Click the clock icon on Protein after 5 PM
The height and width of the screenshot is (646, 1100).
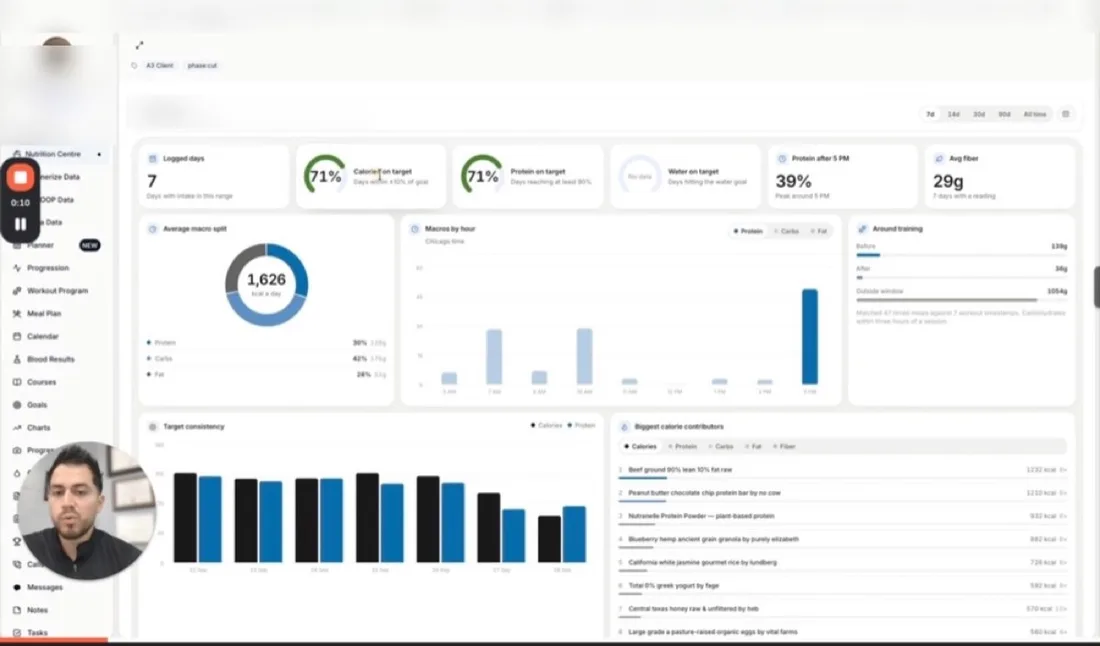(x=782, y=159)
